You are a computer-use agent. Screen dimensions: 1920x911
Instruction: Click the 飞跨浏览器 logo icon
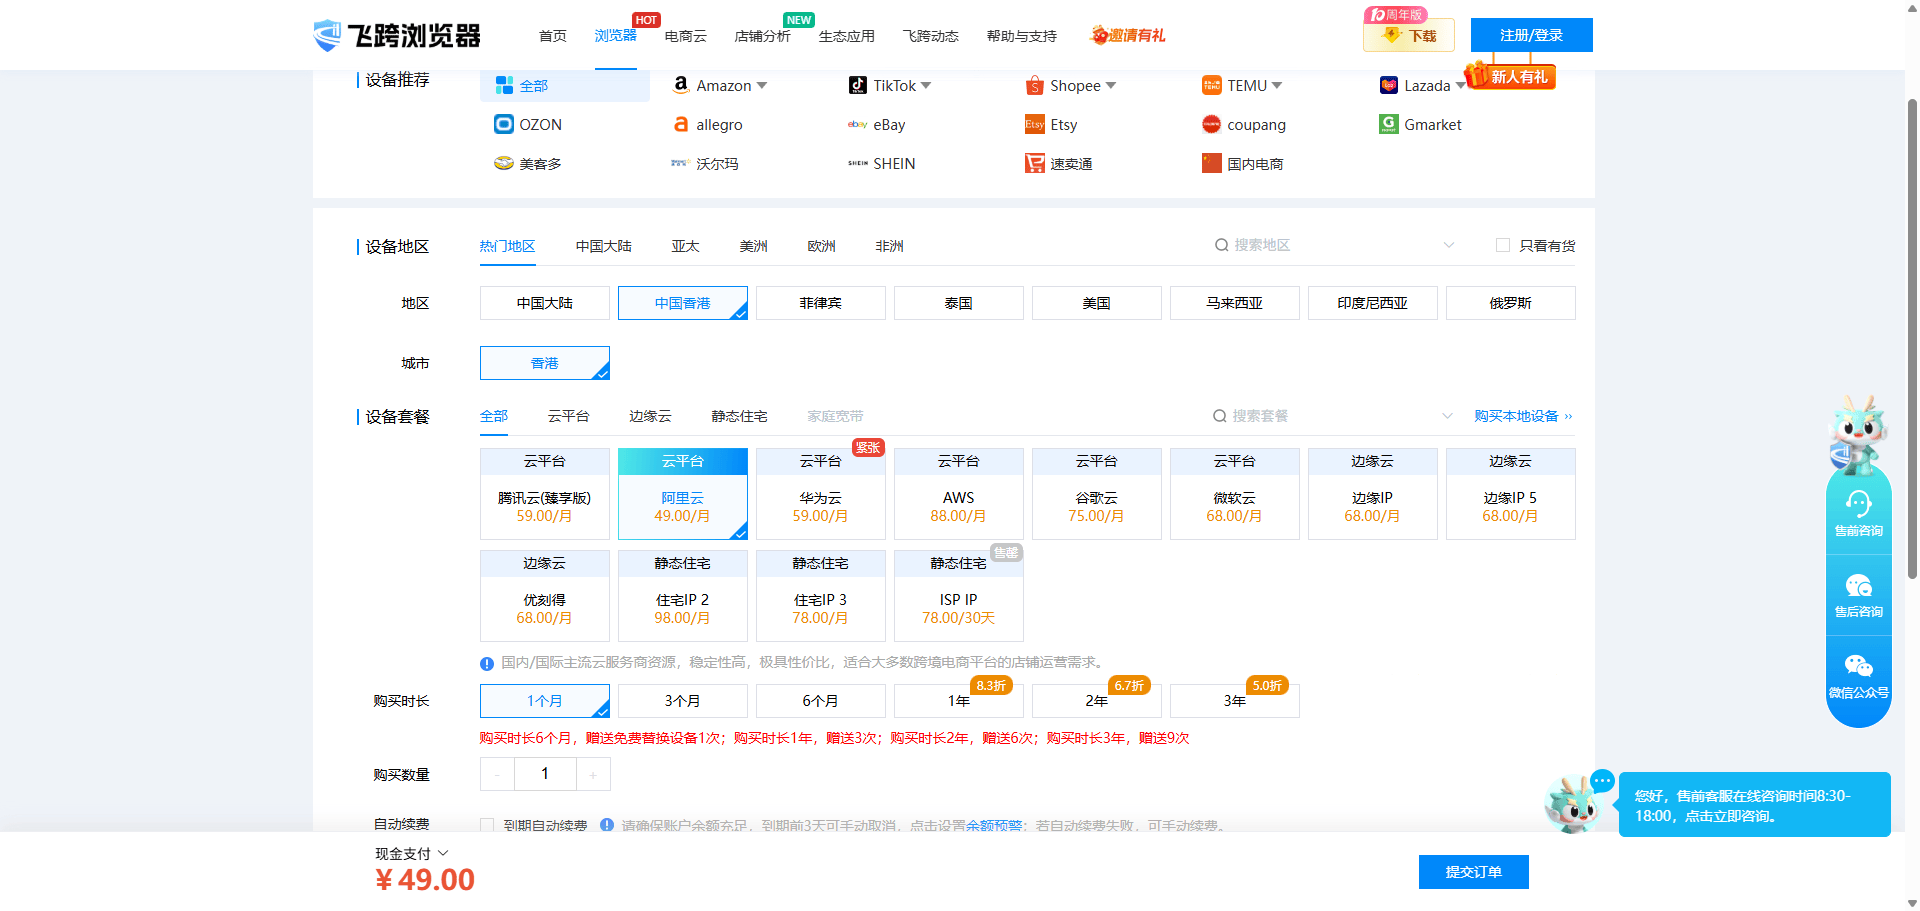(x=327, y=35)
